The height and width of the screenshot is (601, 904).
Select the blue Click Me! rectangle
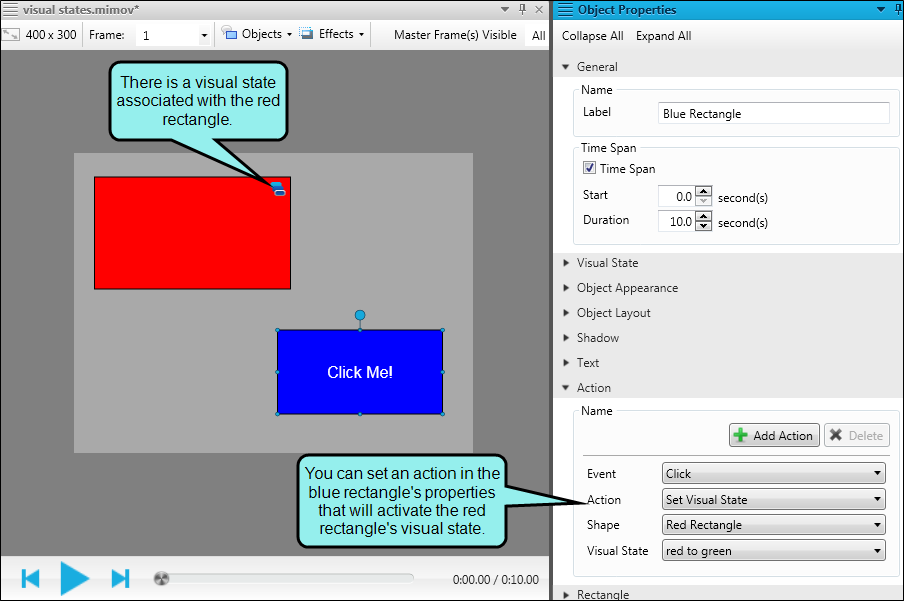click(x=360, y=372)
